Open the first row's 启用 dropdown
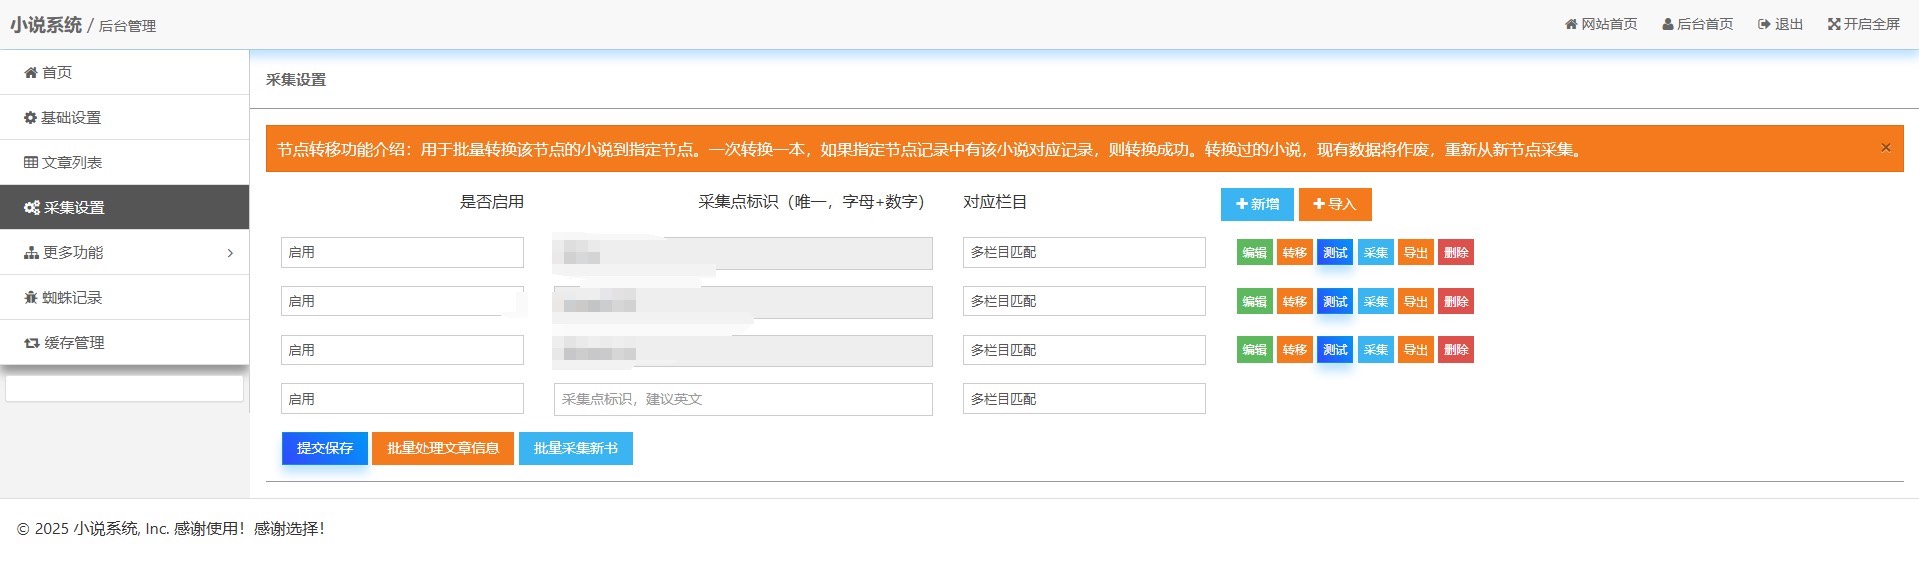 [x=402, y=253]
